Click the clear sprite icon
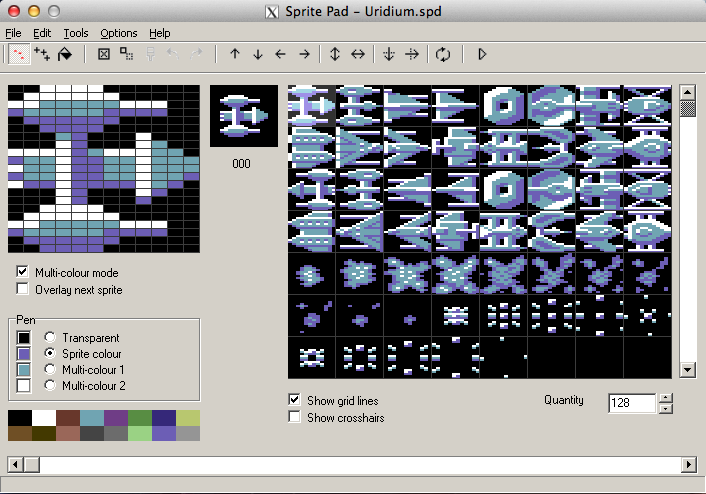 104,54
